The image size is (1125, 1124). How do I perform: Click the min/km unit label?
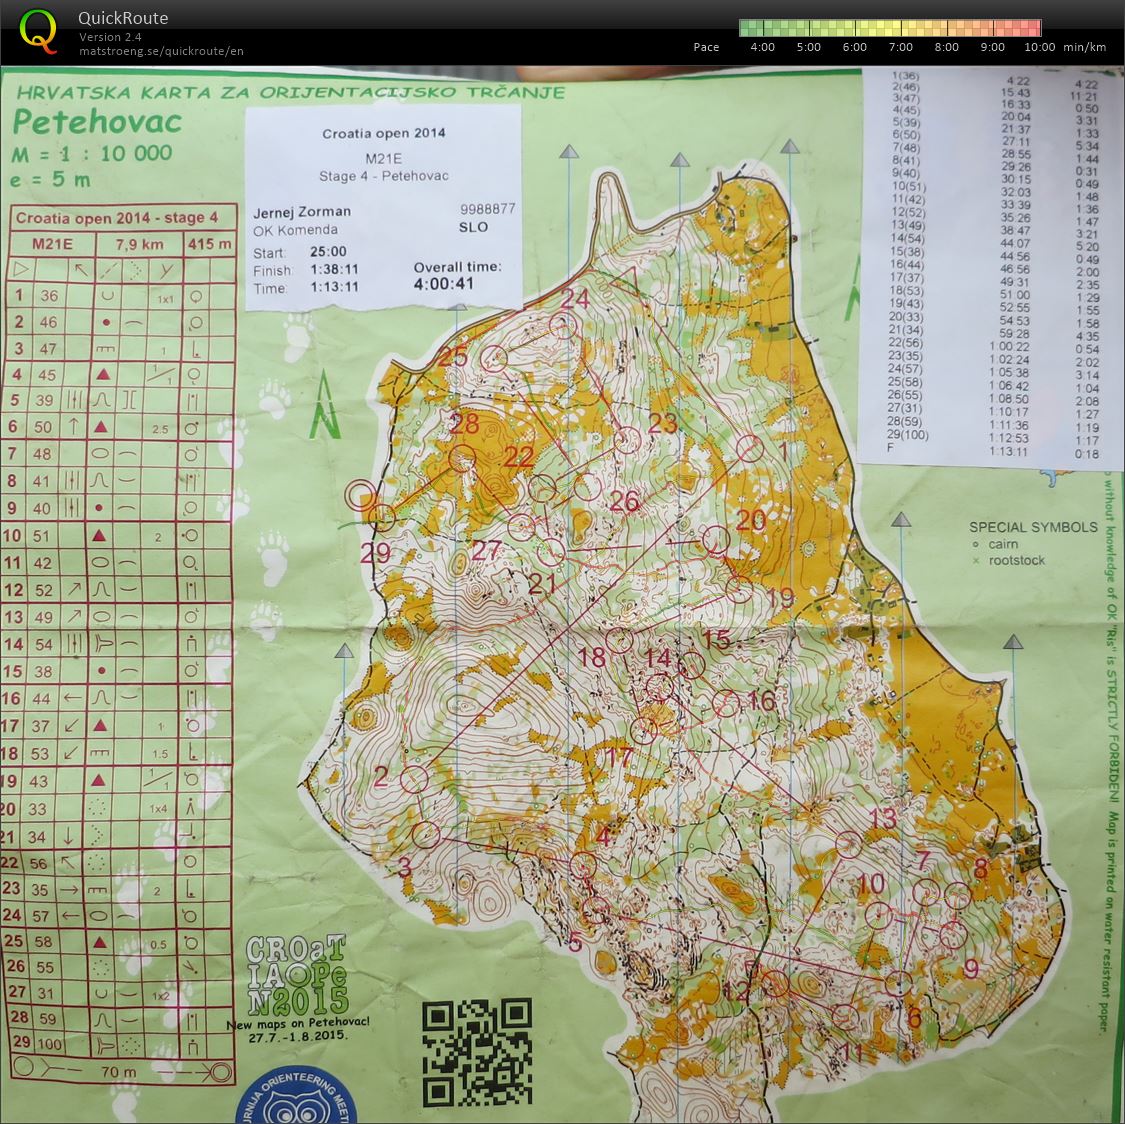coord(1085,47)
